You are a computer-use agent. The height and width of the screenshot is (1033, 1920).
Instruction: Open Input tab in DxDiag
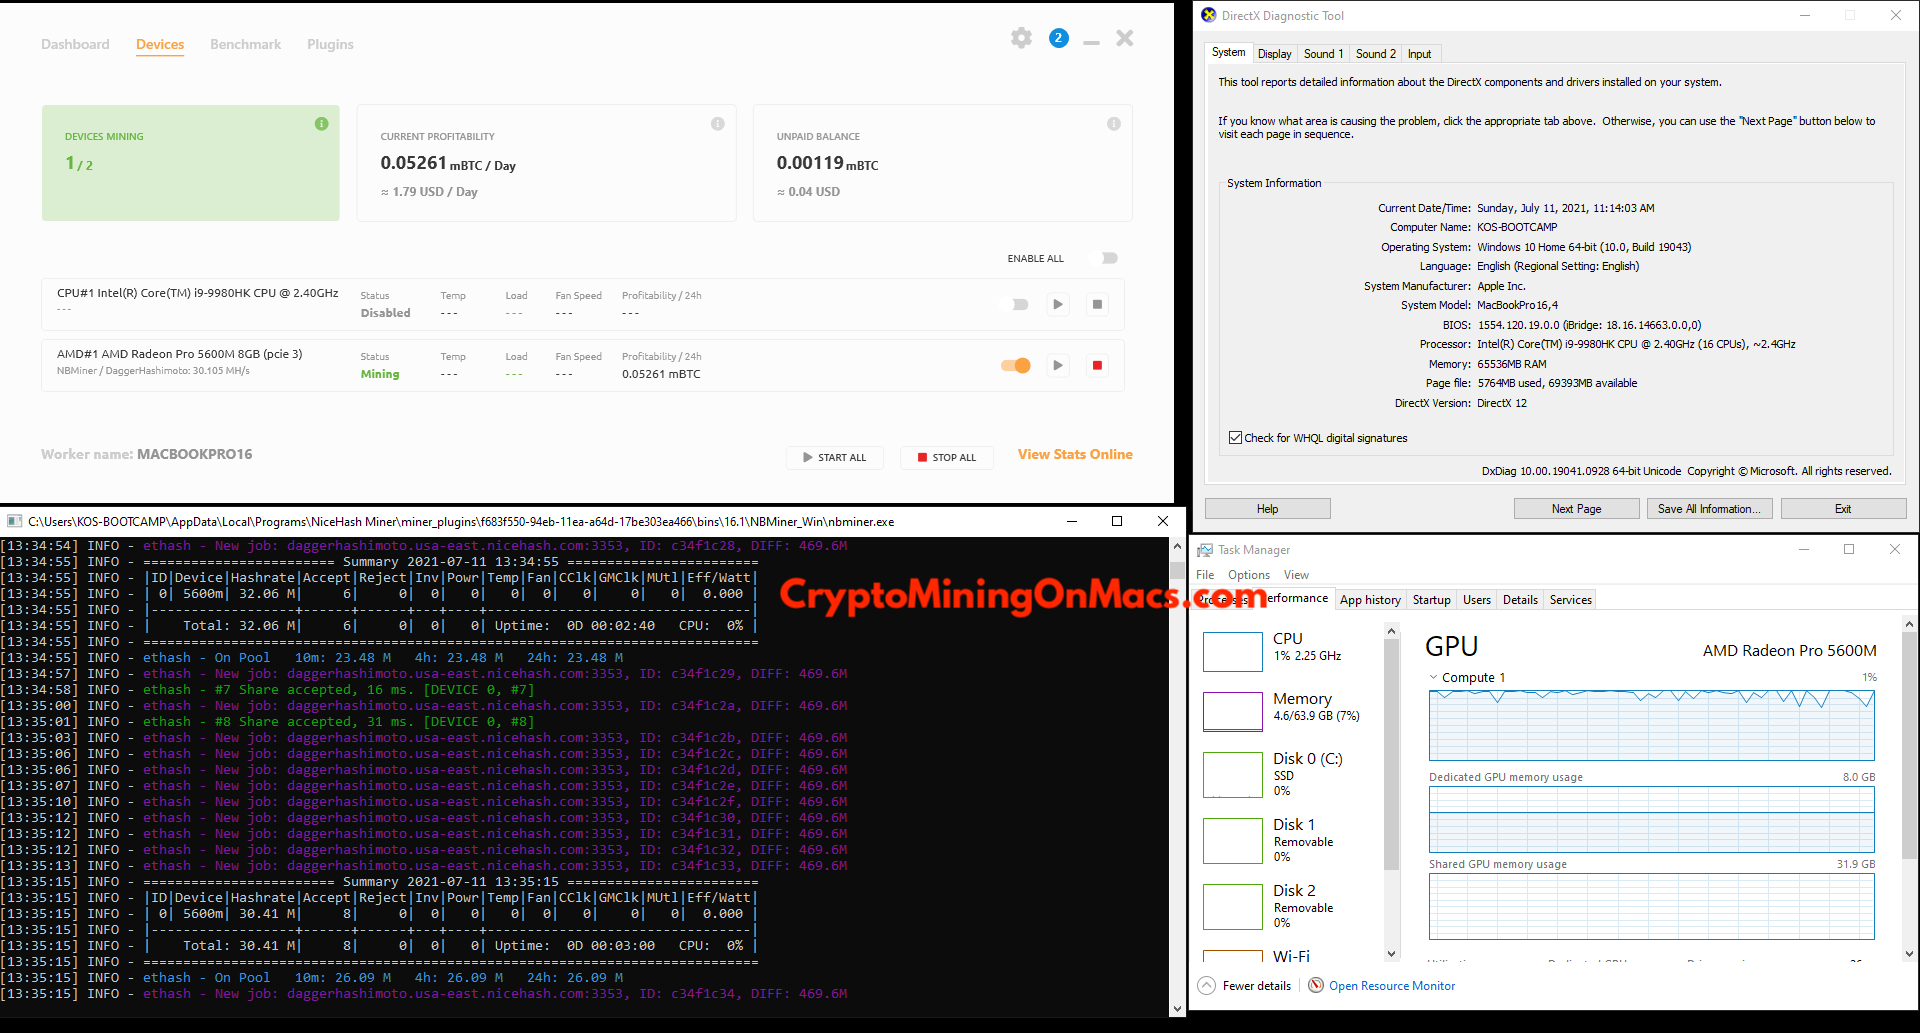[1419, 54]
